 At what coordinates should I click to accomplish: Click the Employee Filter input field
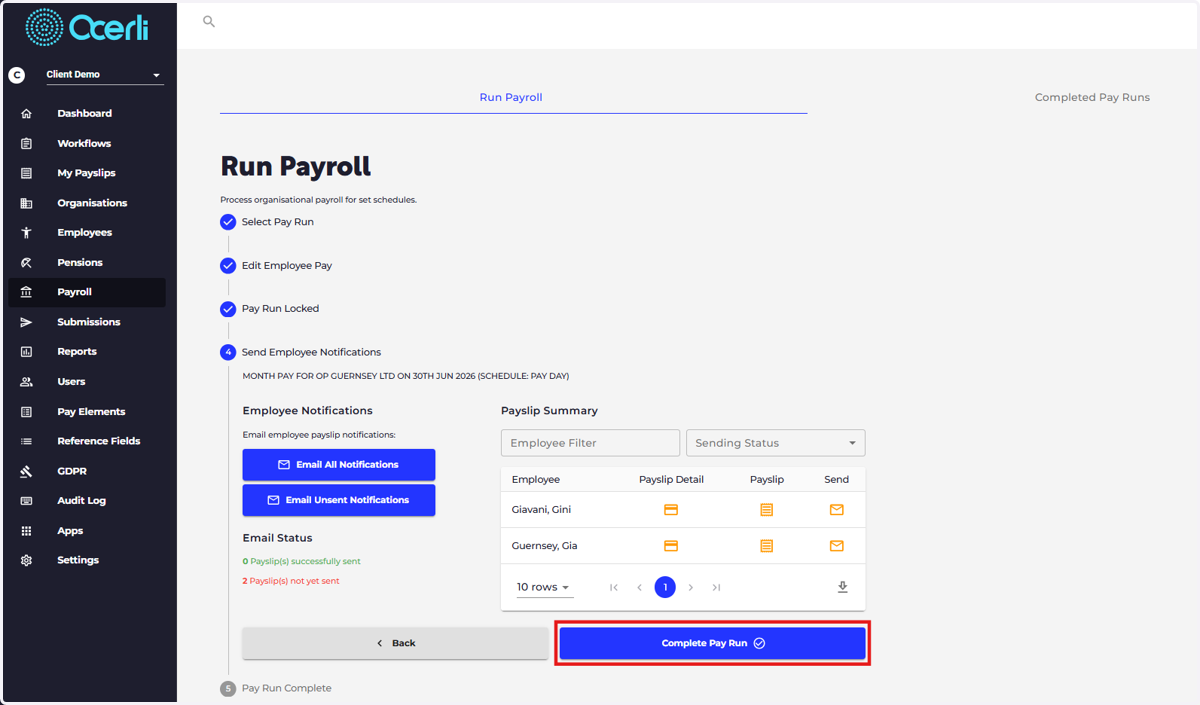click(x=590, y=443)
